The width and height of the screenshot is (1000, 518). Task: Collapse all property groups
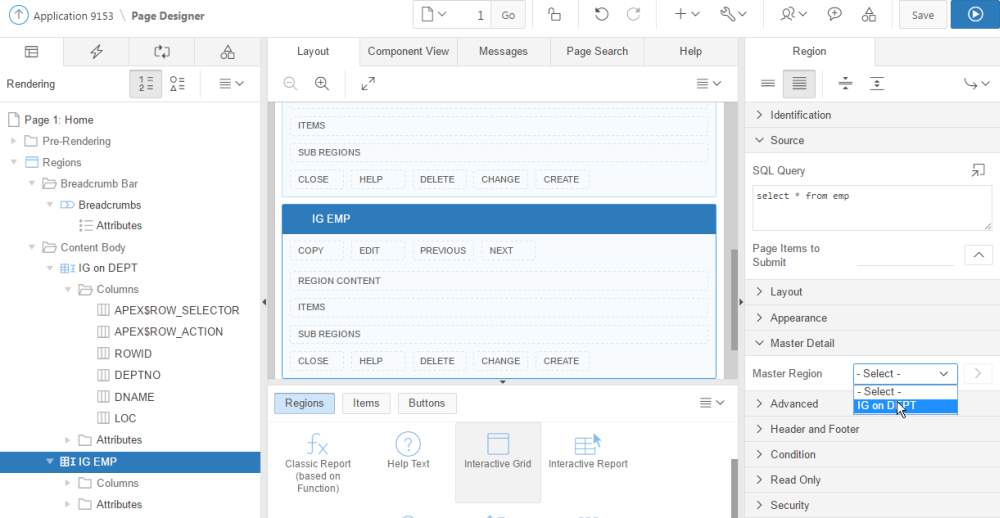click(x=846, y=84)
